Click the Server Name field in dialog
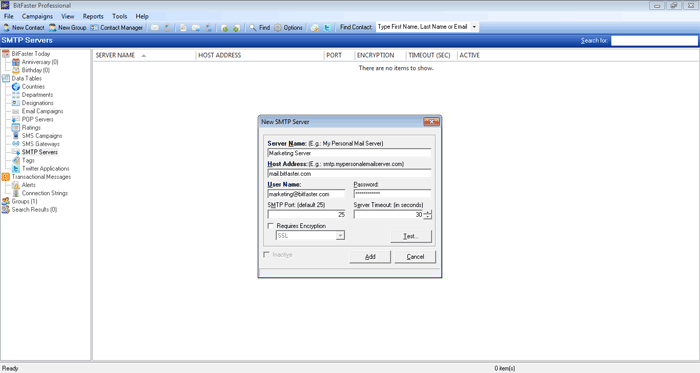The image size is (700, 373). [349, 153]
